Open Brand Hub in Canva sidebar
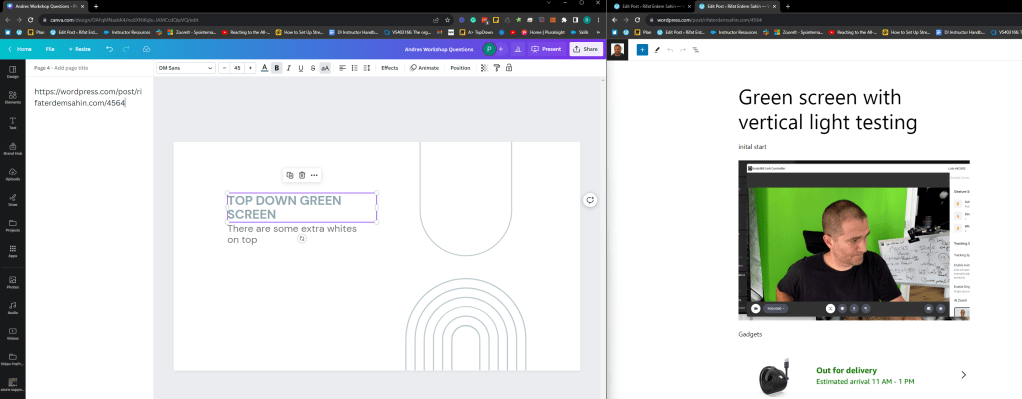 point(12,149)
